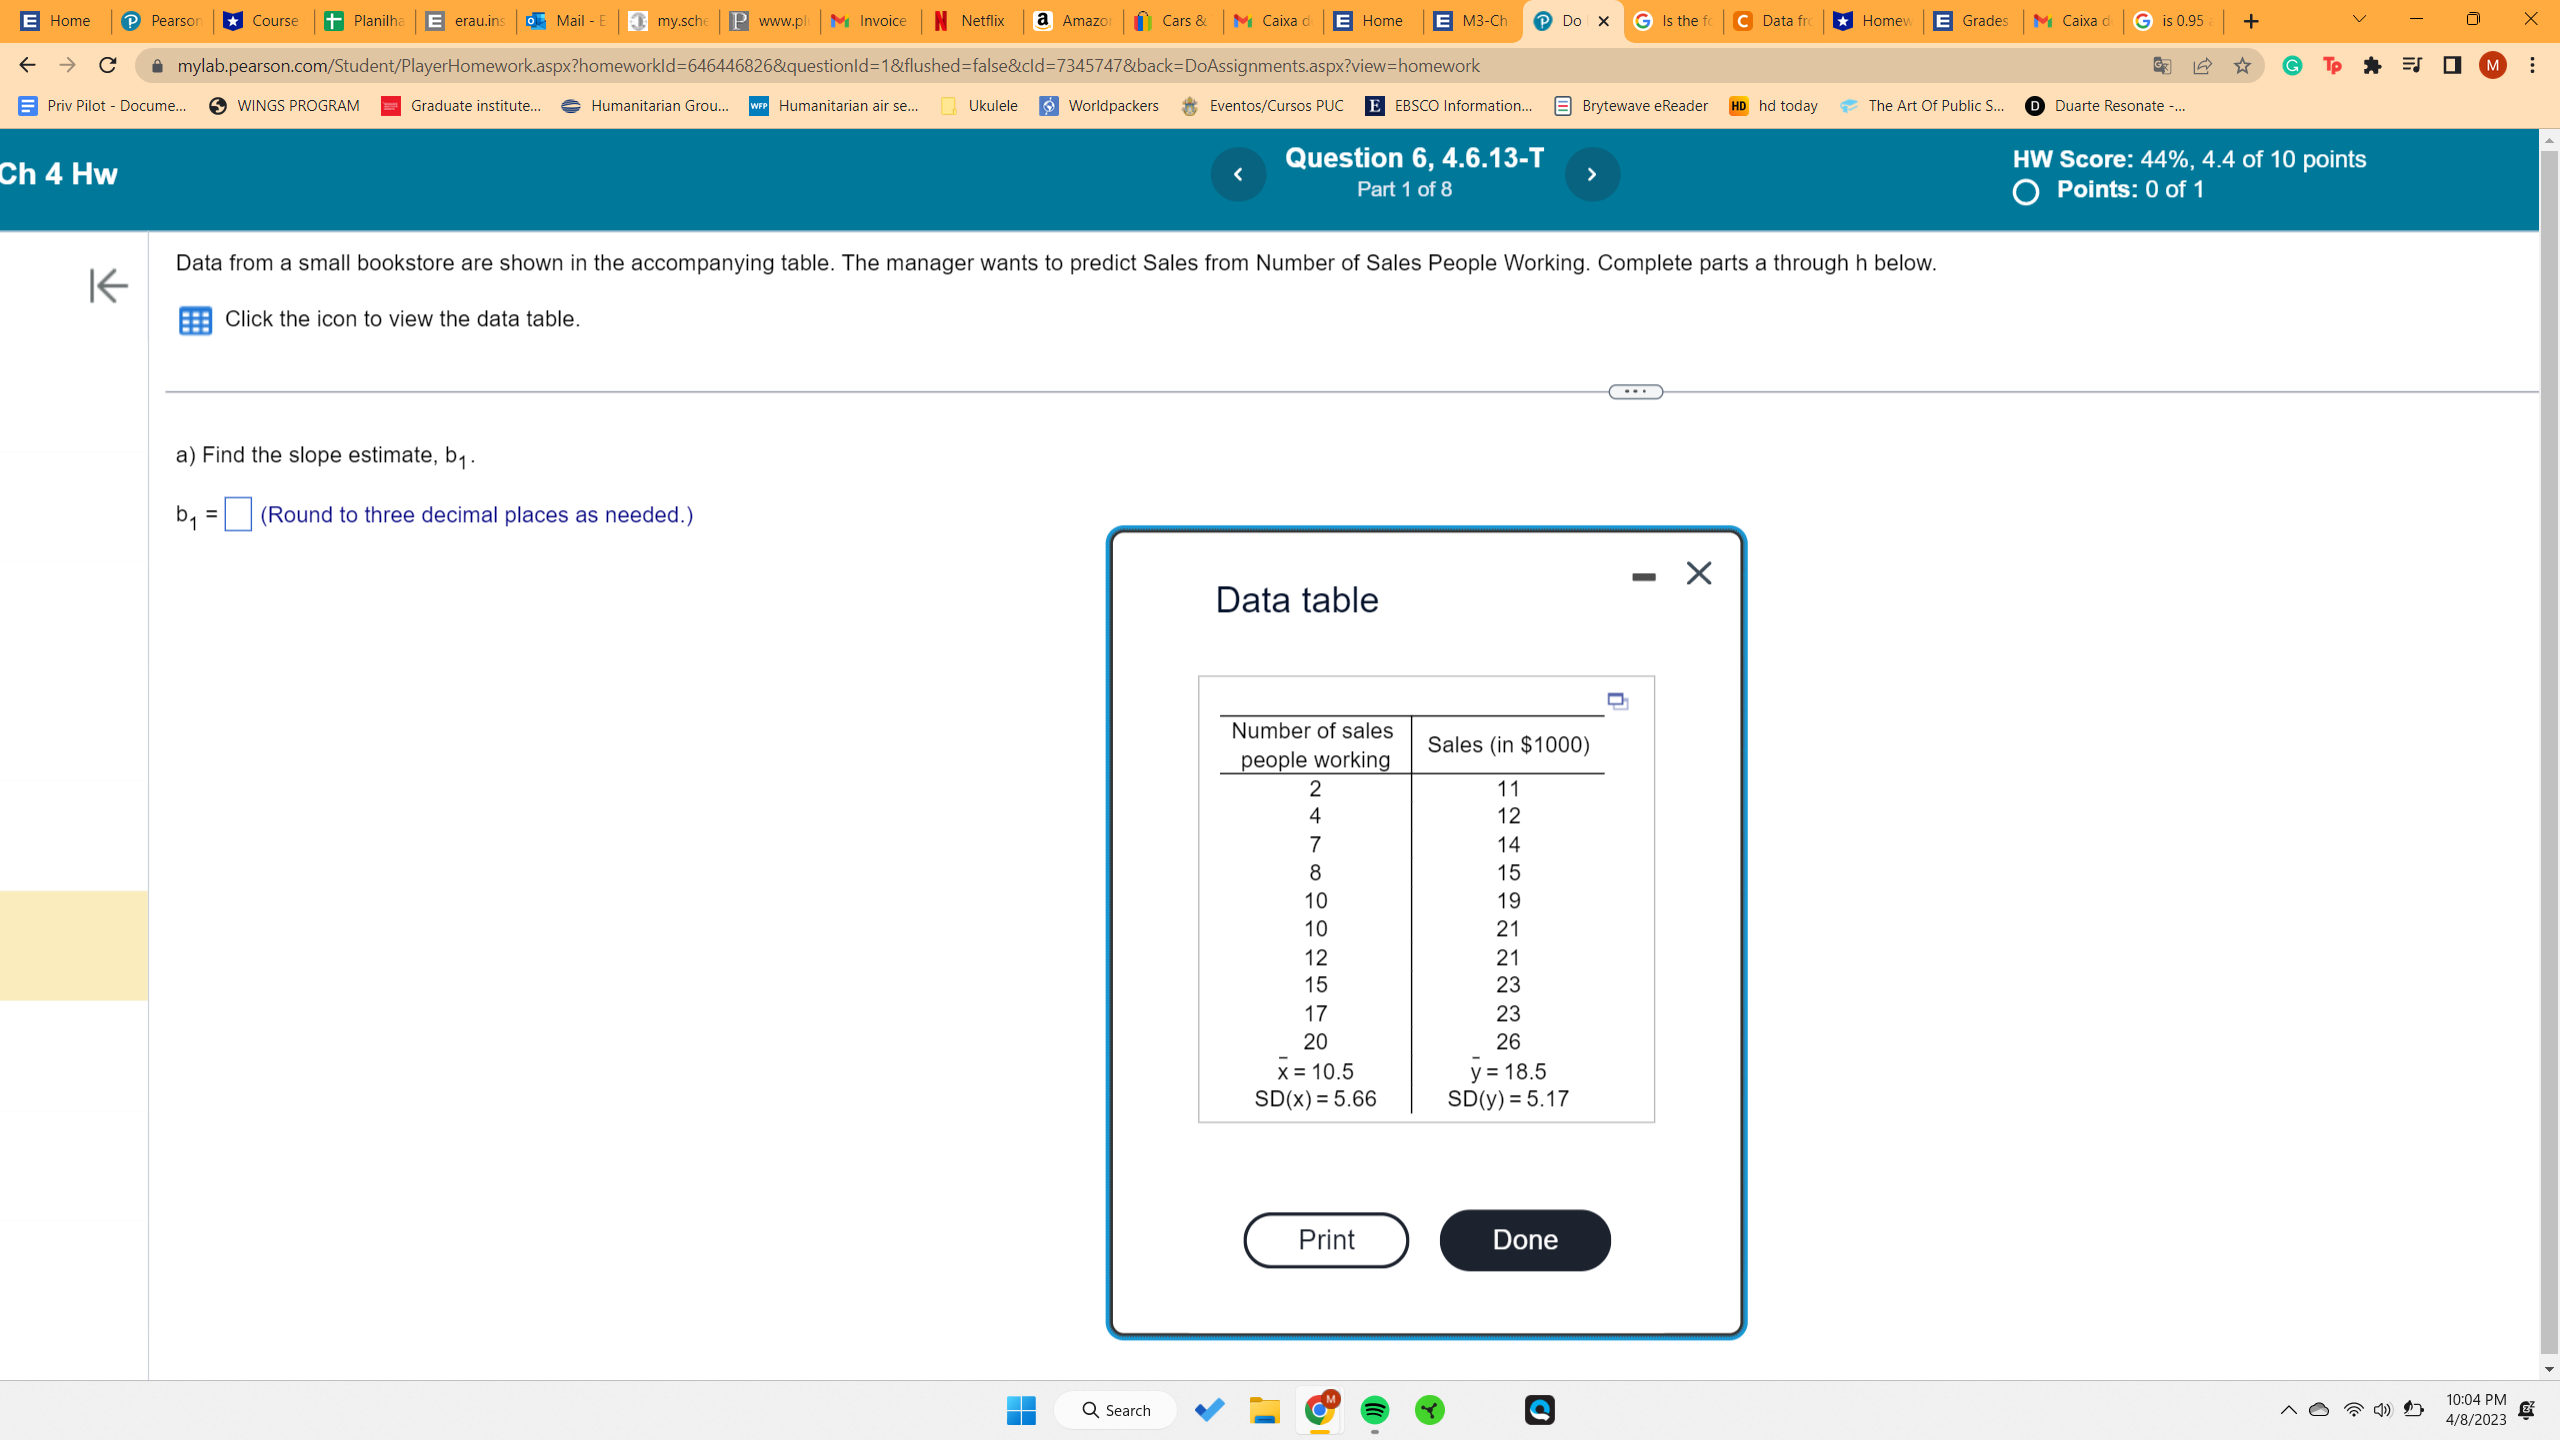
Task: Click the table pop-out copy icon
Action: point(1617,700)
